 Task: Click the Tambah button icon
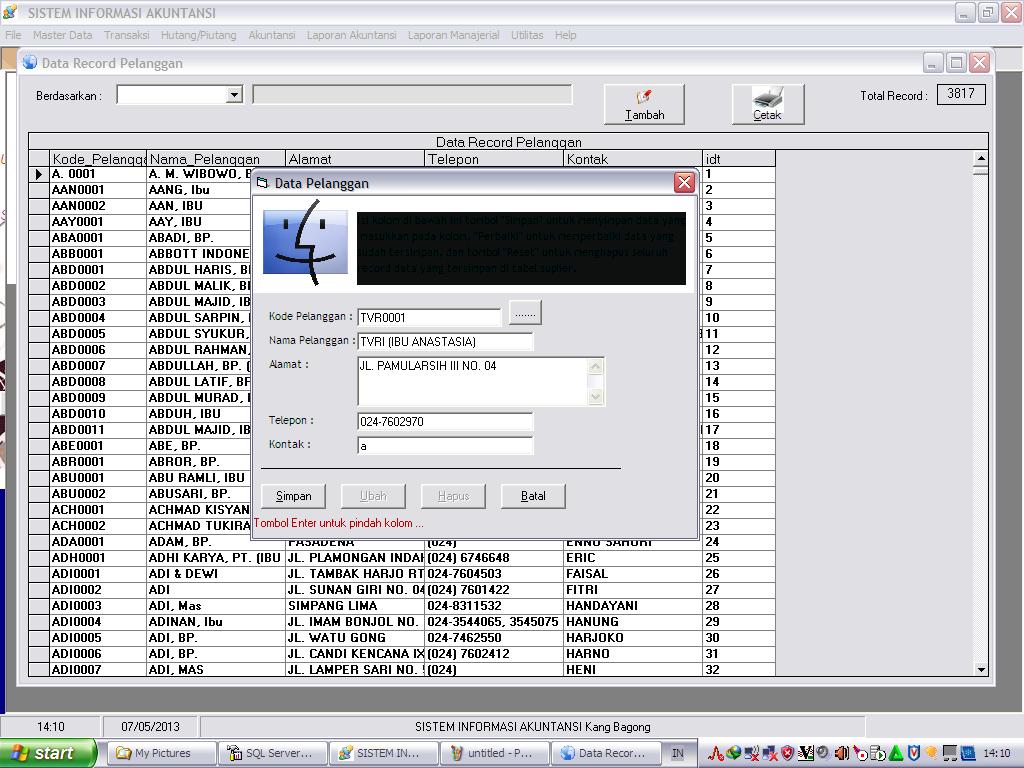tap(644, 97)
